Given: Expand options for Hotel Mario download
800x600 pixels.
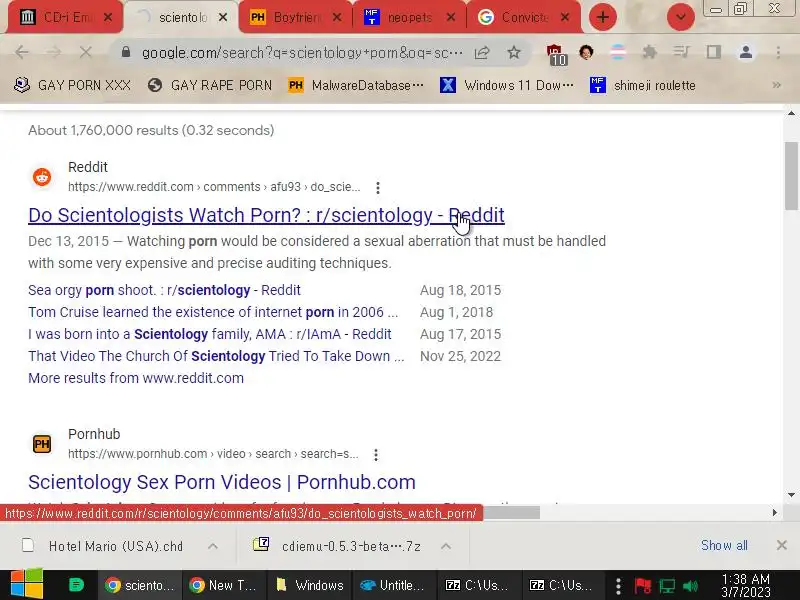Looking at the screenshot, I should click(213, 546).
